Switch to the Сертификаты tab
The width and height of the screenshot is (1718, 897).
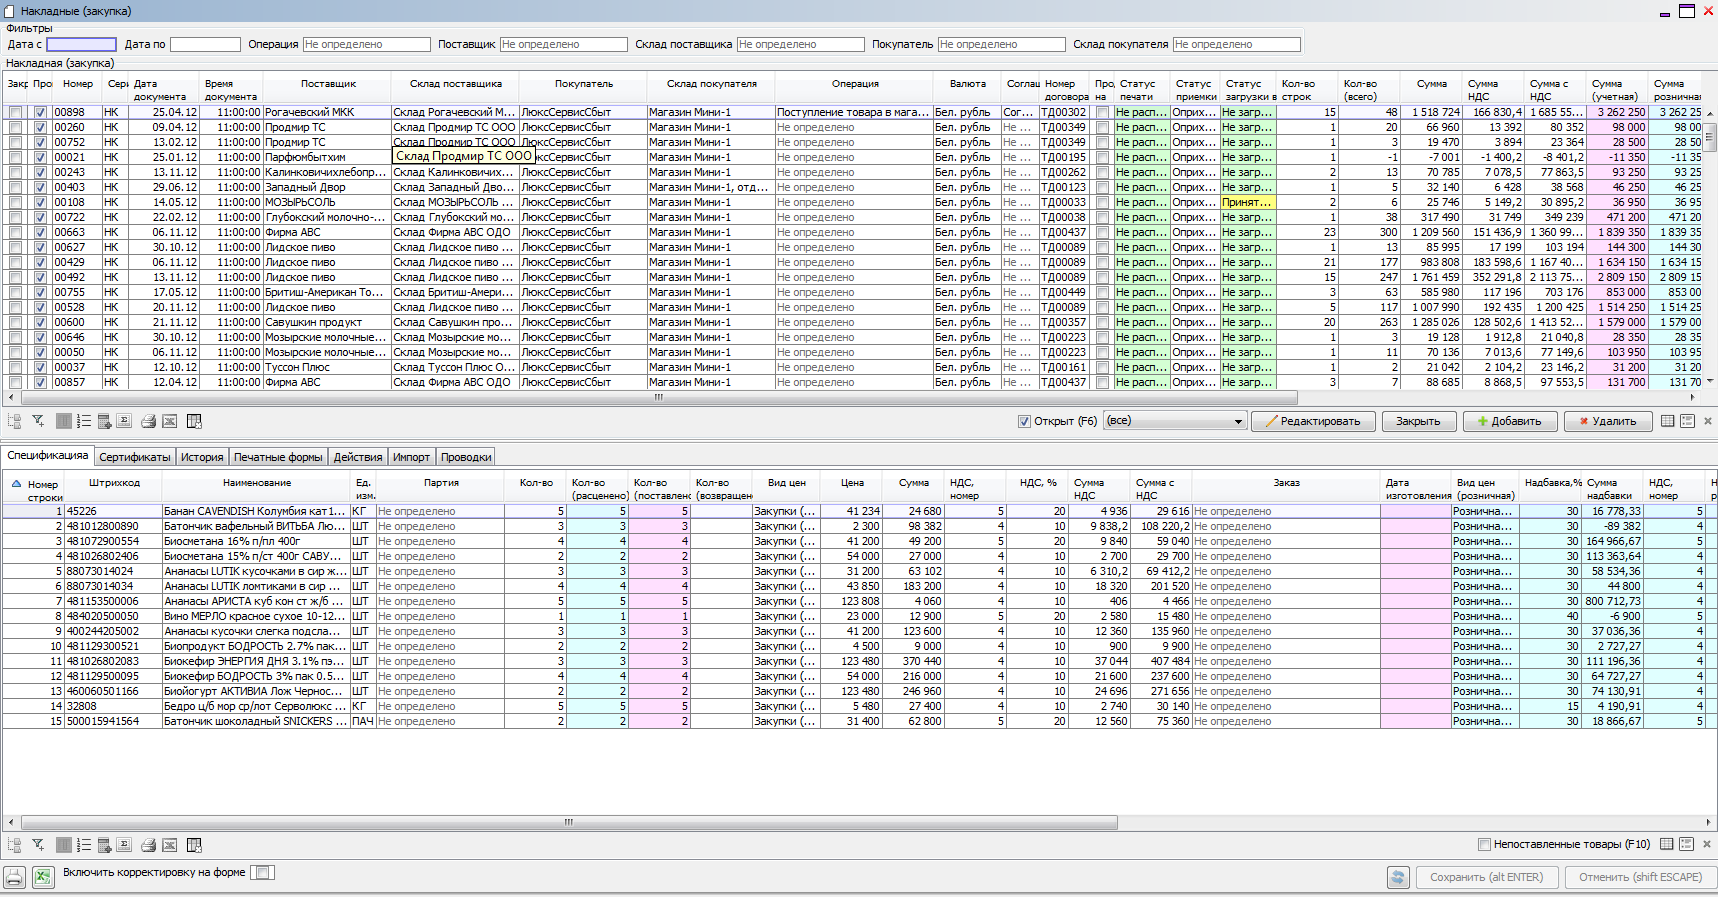click(135, 457)
